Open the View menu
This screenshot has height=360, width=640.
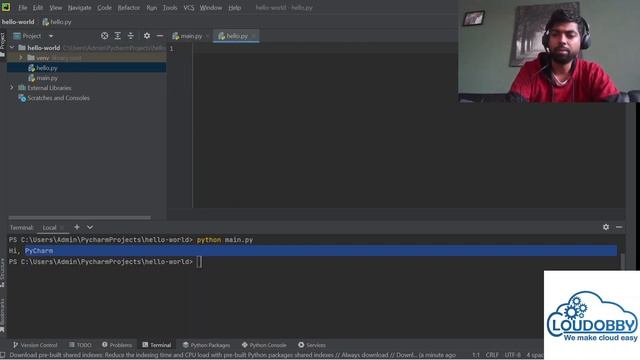pos(56,8)
